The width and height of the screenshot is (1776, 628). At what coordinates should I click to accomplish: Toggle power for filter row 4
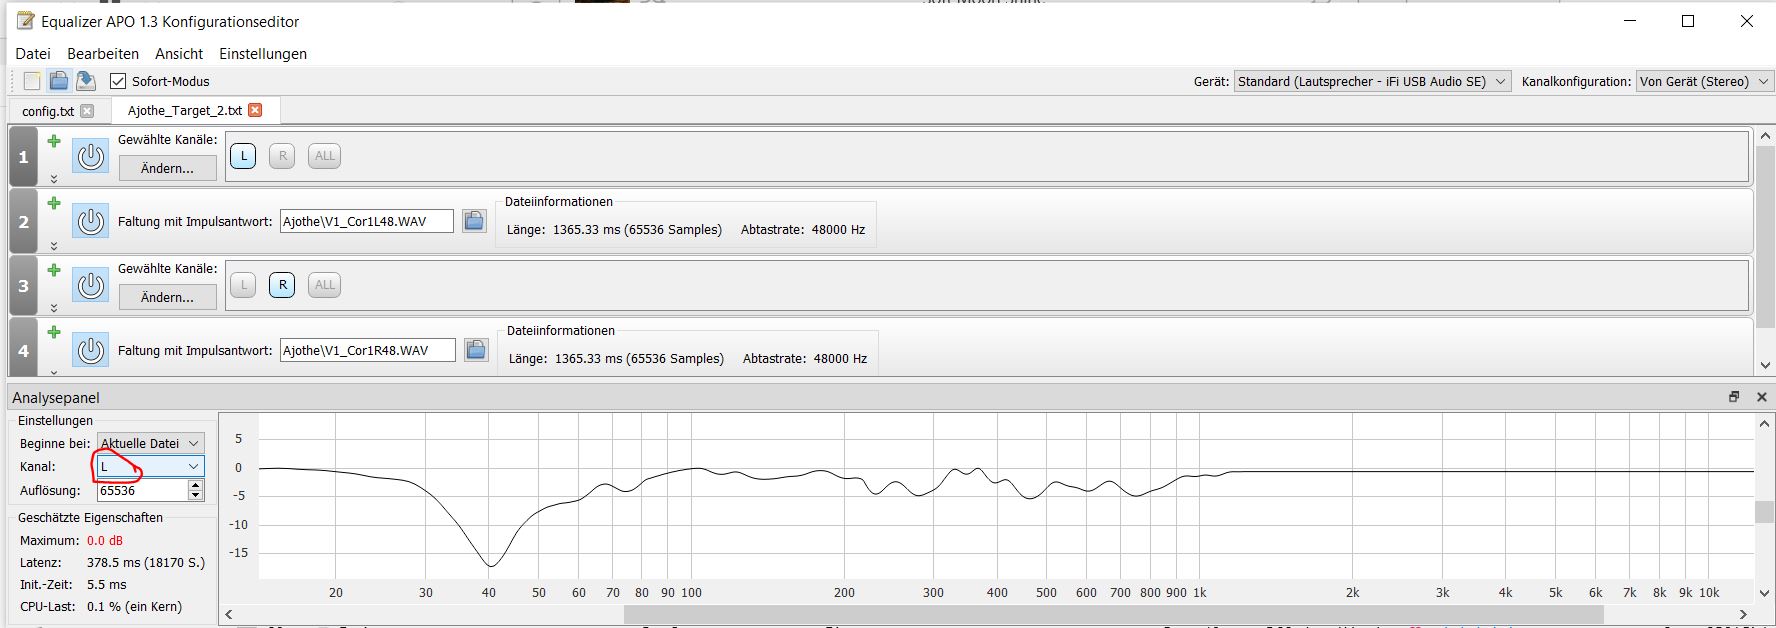tap(91, 350)
